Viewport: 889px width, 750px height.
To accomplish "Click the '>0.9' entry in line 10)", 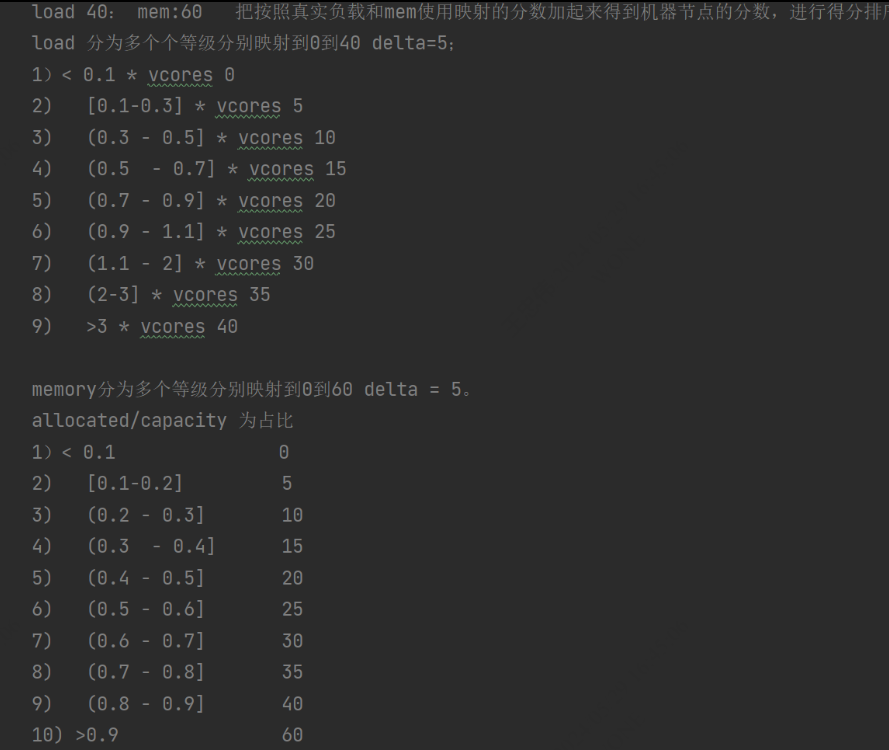I will (x=97, y=735).
